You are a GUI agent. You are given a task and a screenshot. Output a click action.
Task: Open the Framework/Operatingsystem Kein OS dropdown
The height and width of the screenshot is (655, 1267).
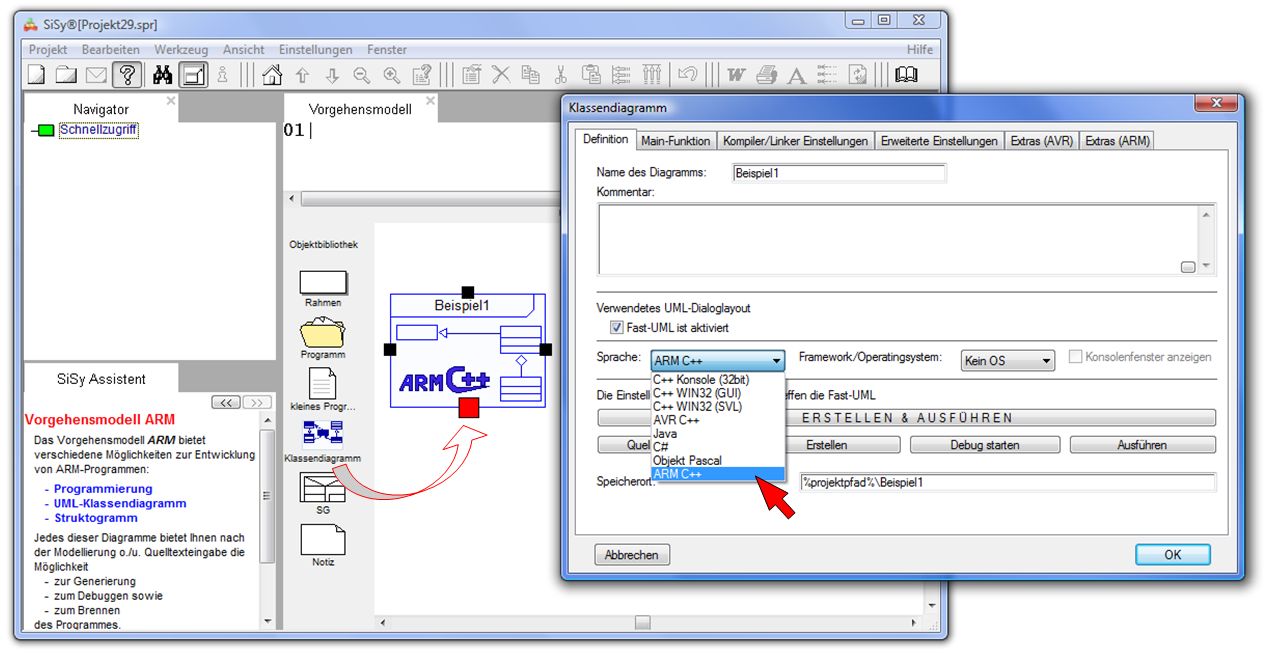(1008, 360)
